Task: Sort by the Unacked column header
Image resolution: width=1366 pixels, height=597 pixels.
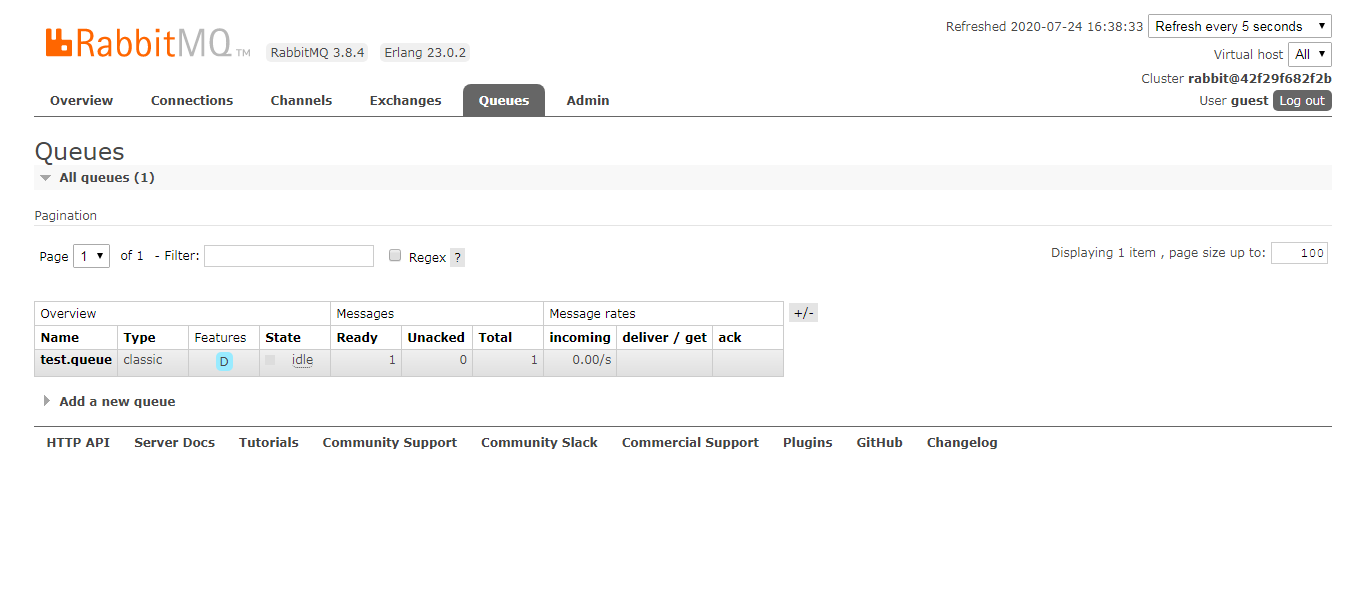Action: click(x=436, y=337)
